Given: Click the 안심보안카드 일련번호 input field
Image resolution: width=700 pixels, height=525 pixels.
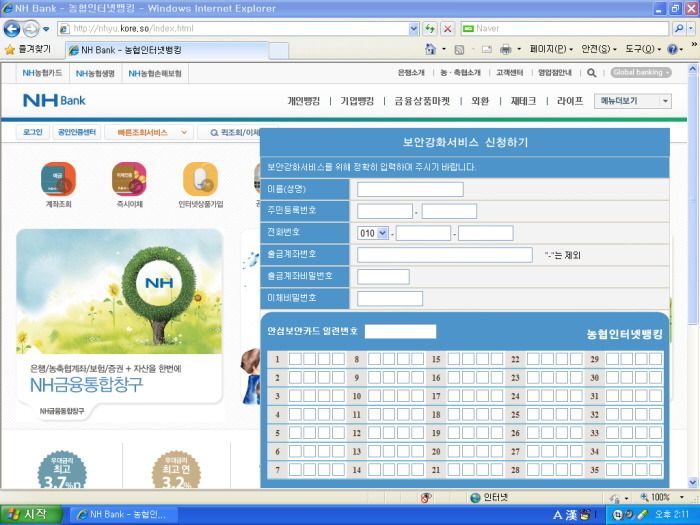Looking at the screenshot, I should tap(400, 331).
